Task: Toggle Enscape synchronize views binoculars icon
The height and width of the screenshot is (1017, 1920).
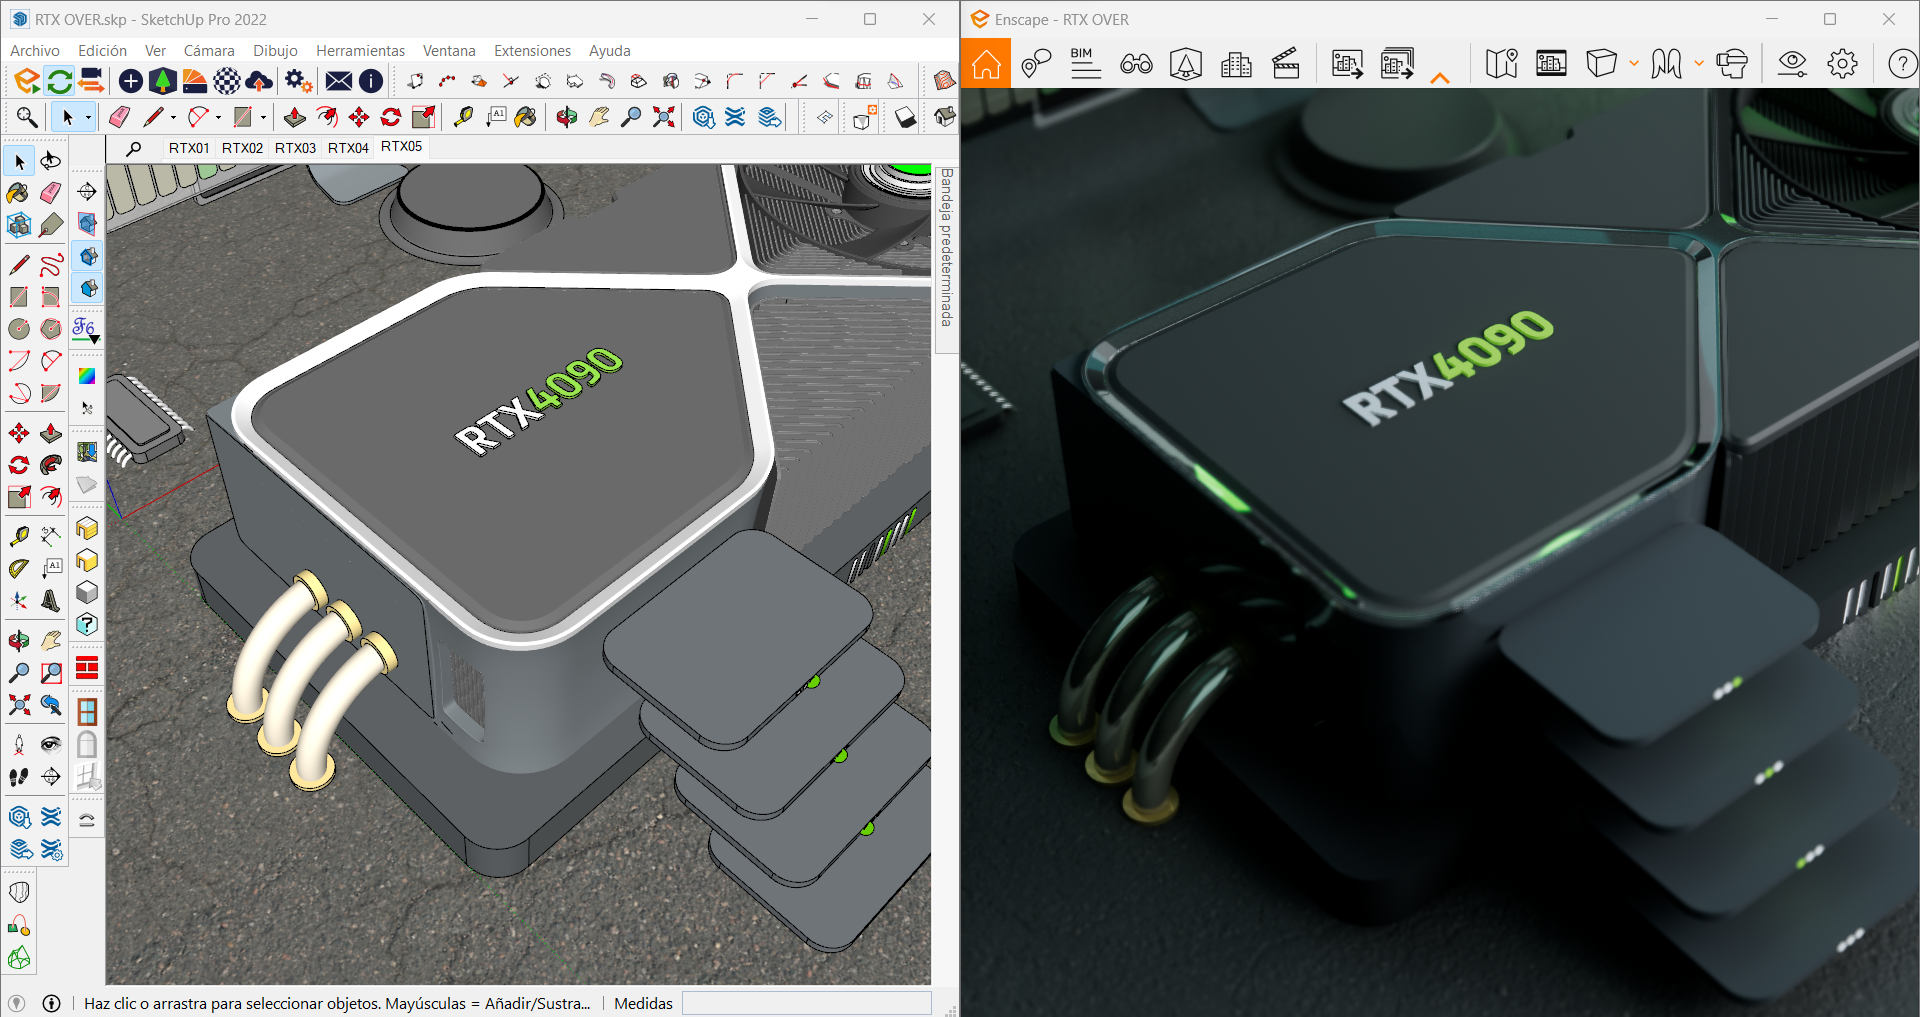Action: (x=1136, y=64)
